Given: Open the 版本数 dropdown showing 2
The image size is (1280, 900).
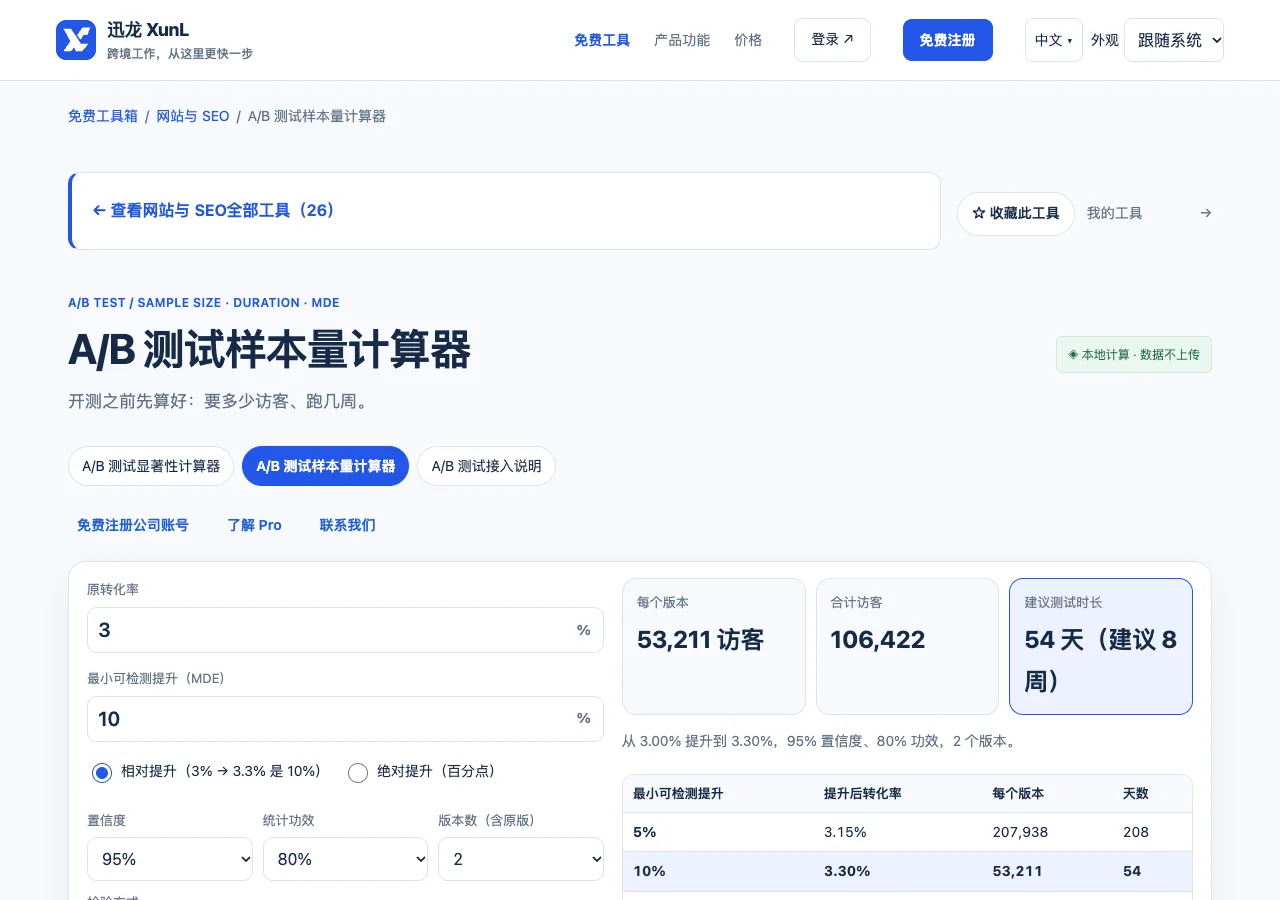Looking at the screenshot, I should click(x=521, y=859).
